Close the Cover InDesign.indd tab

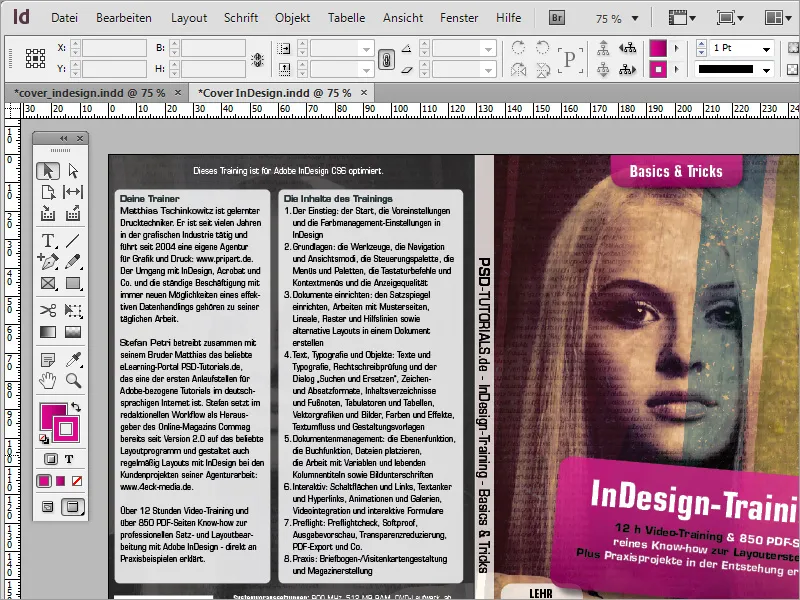click(x=364, y=92)
